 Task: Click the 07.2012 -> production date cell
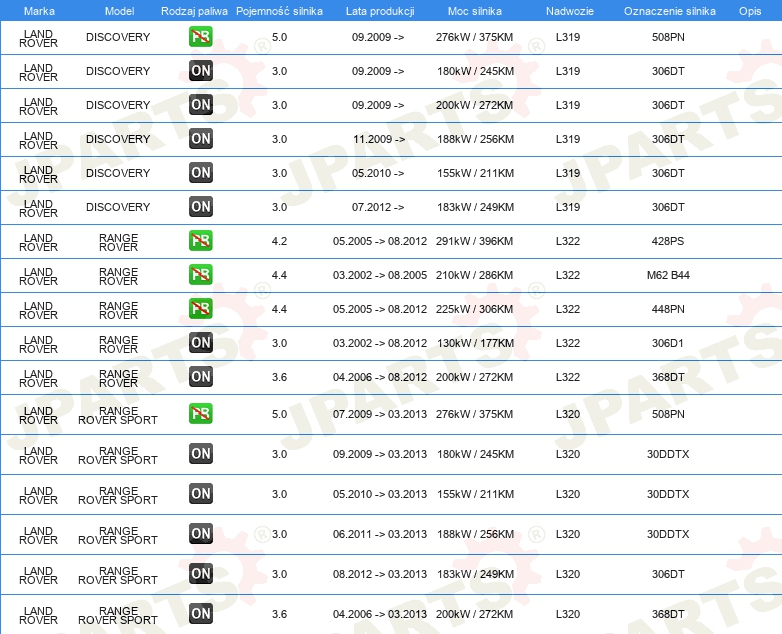coord(378,207)
